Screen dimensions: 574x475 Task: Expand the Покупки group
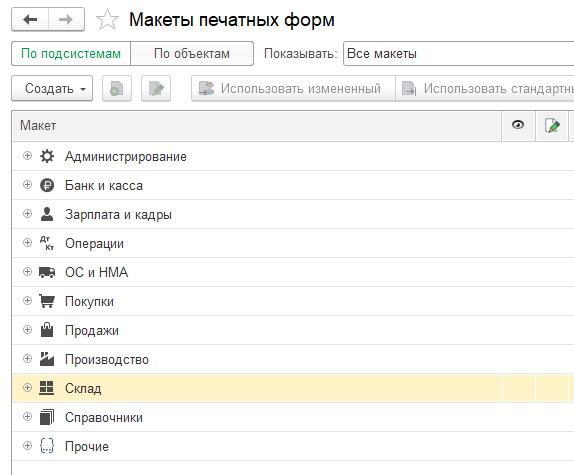coord(27,301)
